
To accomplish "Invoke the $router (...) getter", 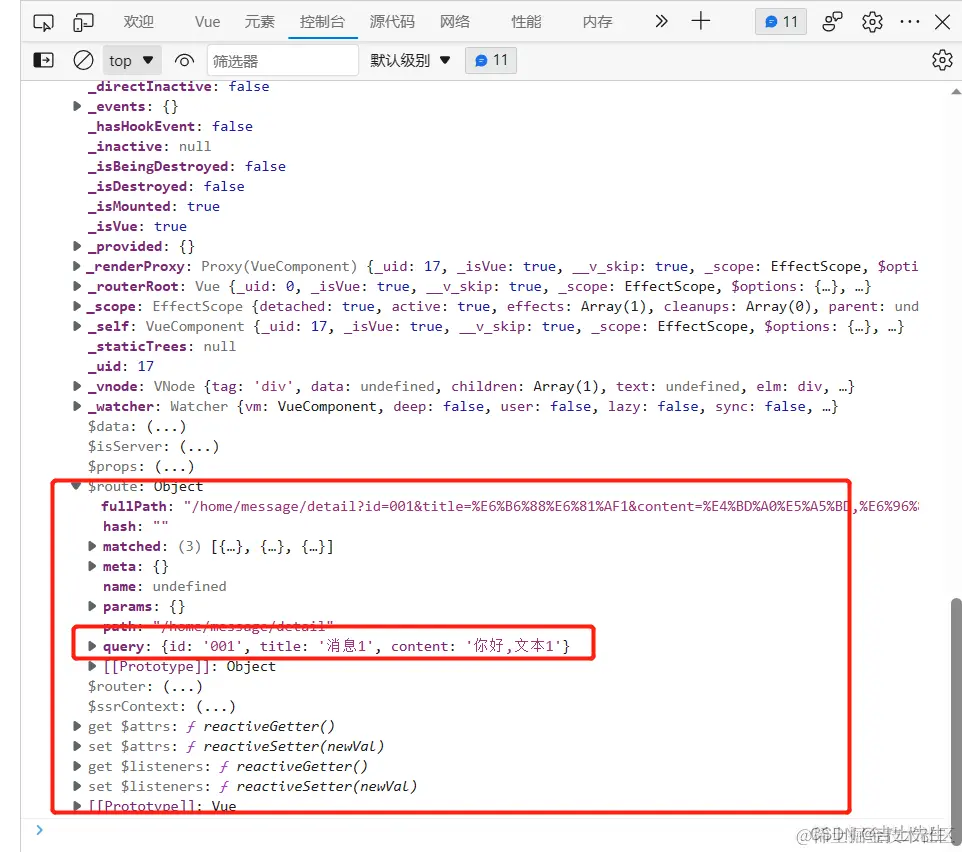I will pos(183,686).
